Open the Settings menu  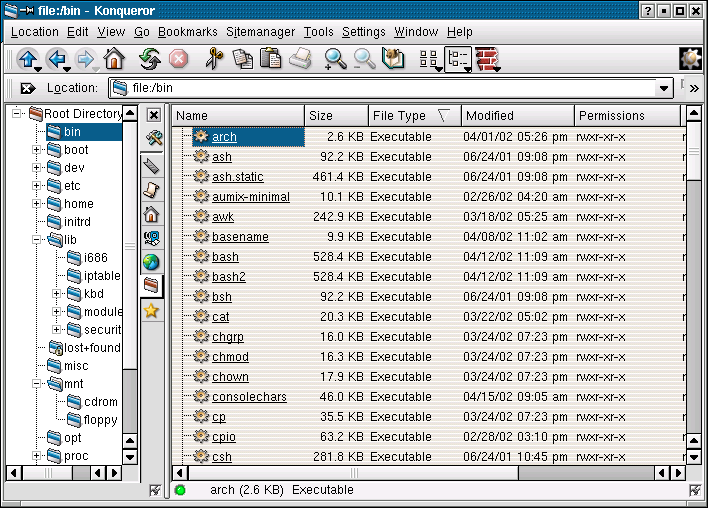click(363, 32)
